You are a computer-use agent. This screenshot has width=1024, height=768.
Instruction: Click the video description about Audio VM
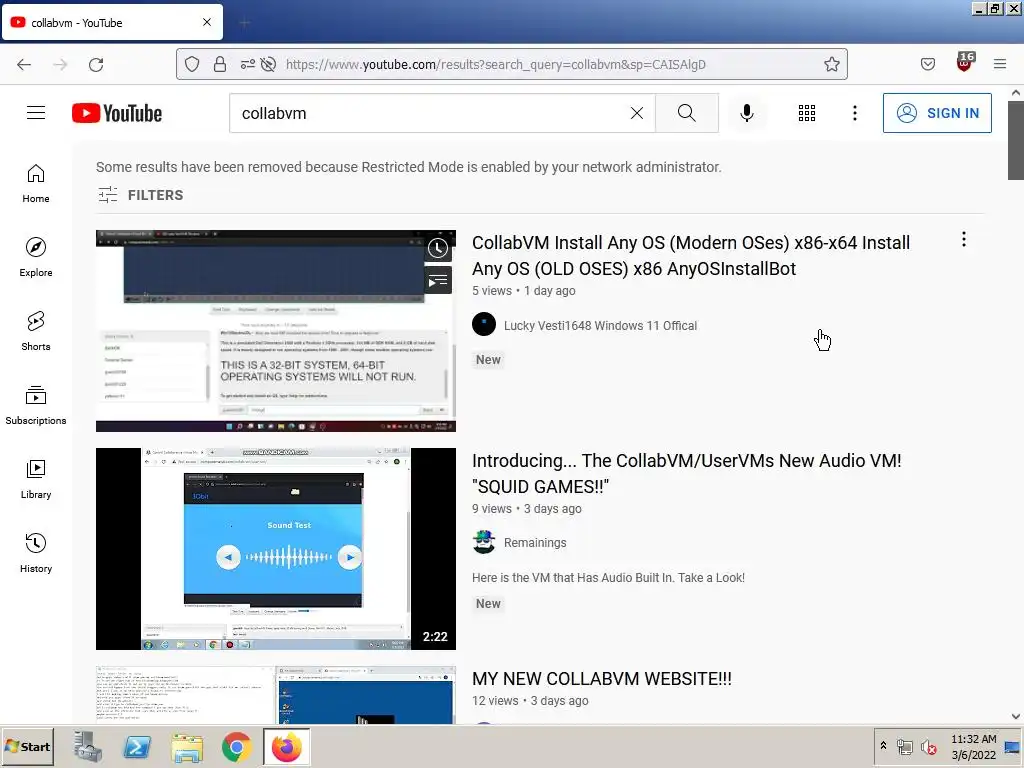tap(608, 577)
